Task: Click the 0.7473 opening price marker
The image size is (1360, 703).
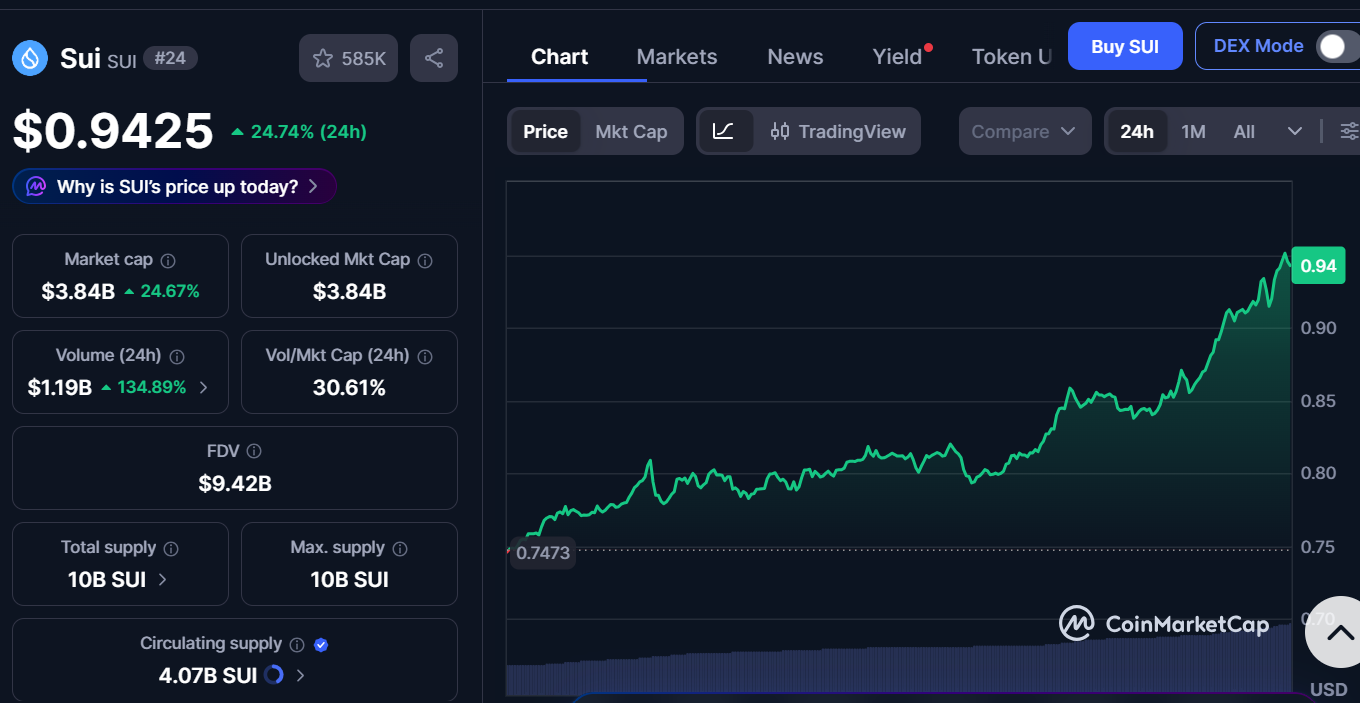Action: tap(542, 553)
